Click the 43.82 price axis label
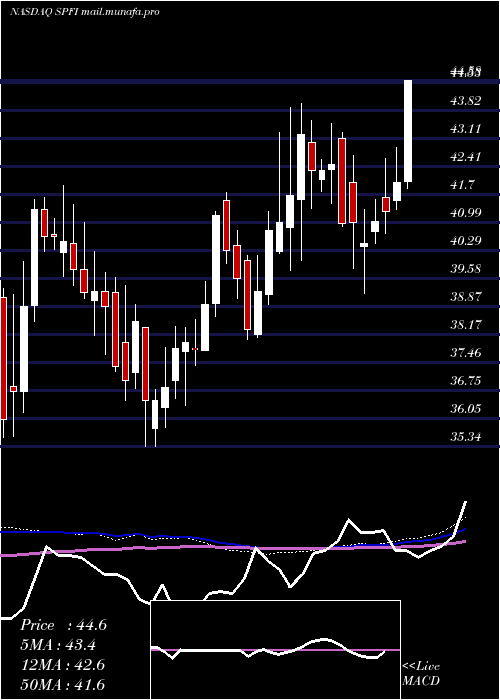 [x=466, y=100]
